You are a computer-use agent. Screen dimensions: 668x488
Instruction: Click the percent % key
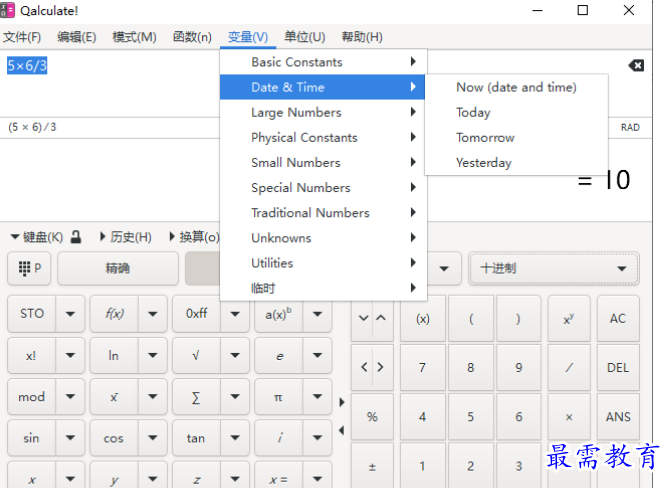click(x=372, y=416)
